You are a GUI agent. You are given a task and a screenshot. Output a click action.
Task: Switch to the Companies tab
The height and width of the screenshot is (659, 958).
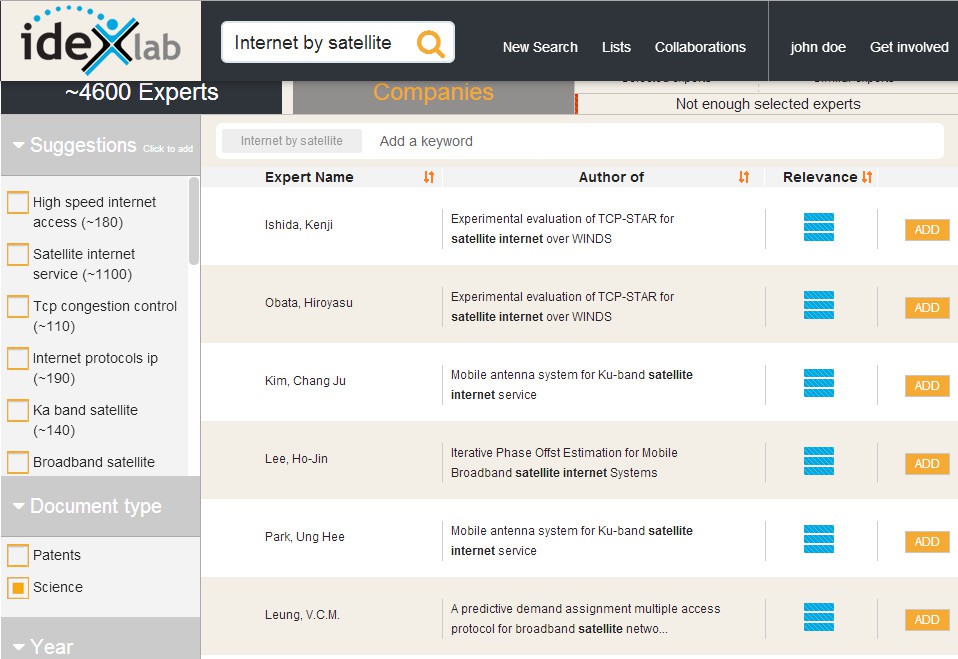(x=433, y=93)
